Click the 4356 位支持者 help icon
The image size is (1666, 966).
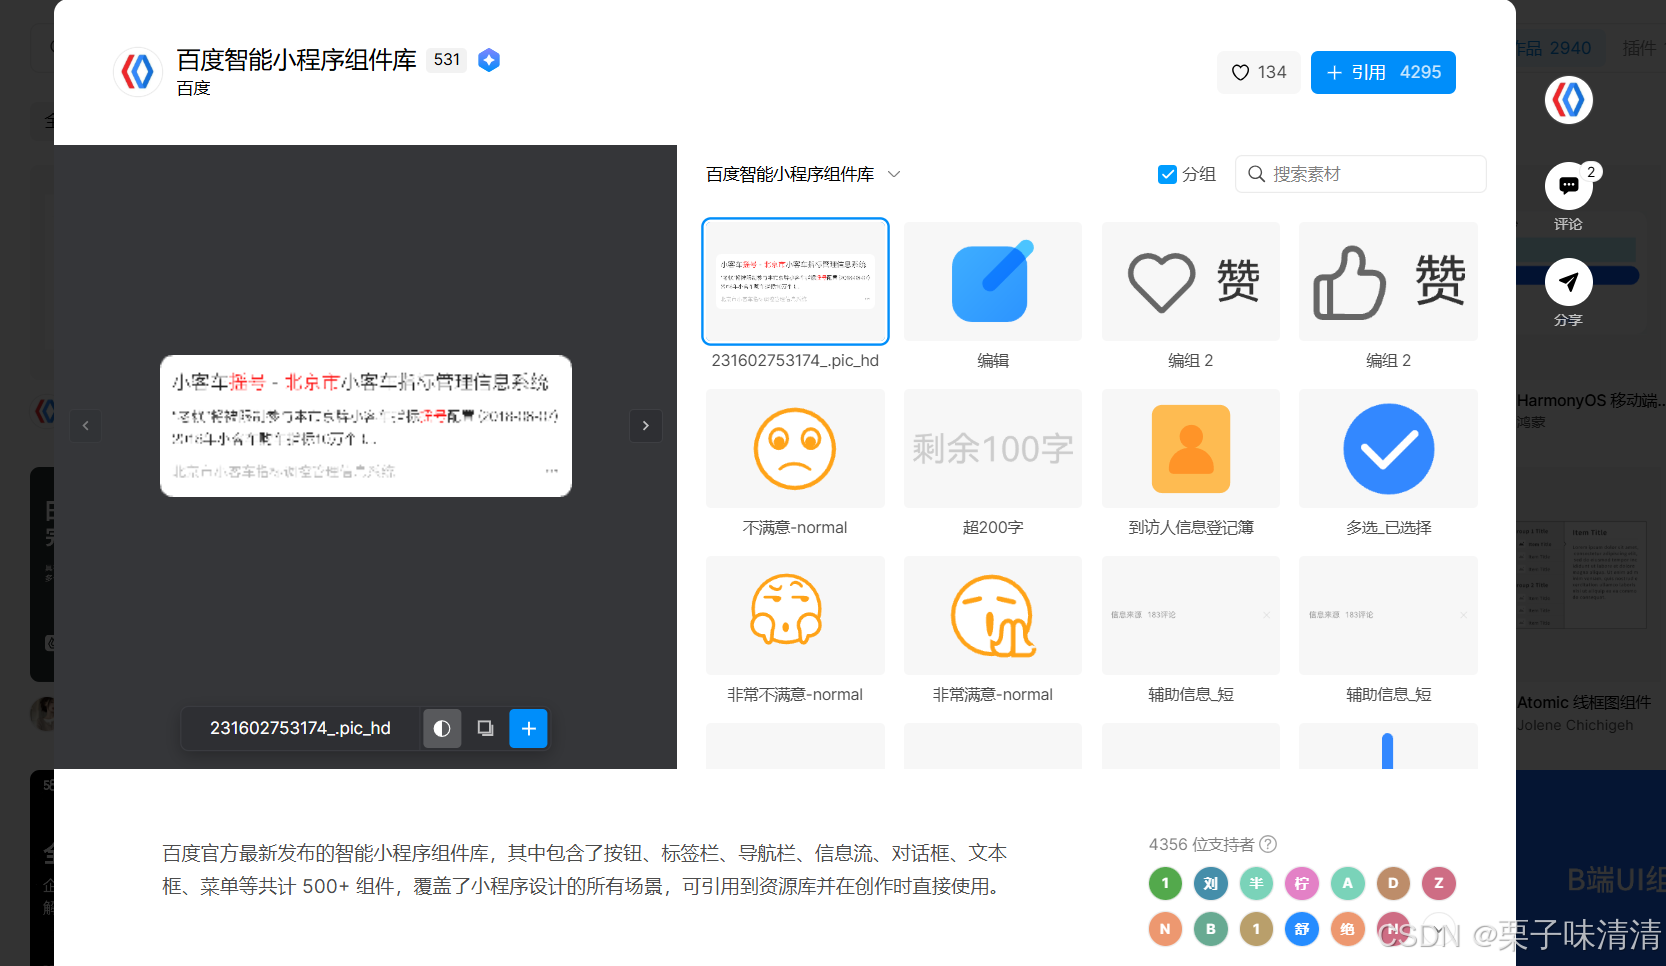coord(1267,844)
